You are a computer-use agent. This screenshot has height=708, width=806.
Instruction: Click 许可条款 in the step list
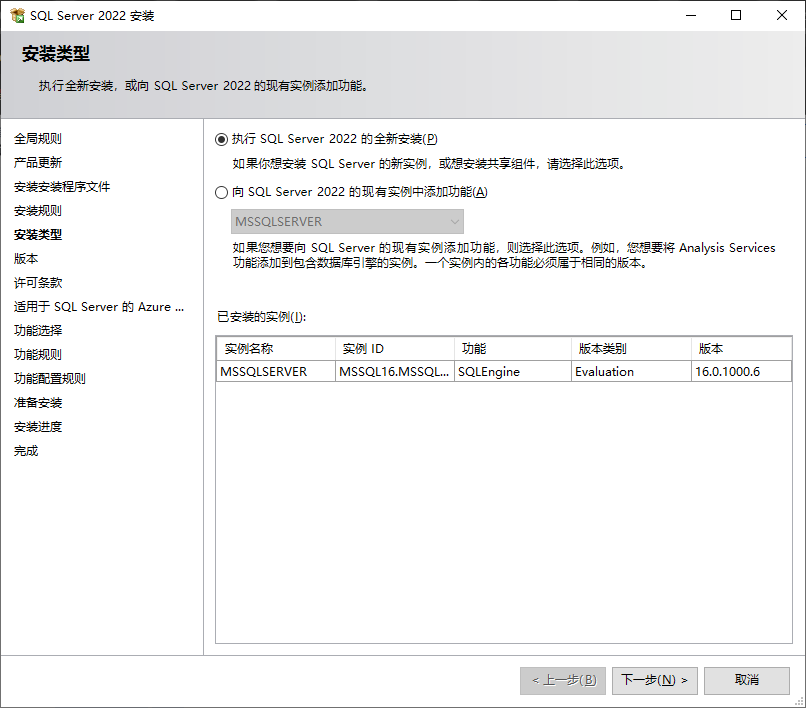pos(37,283)
